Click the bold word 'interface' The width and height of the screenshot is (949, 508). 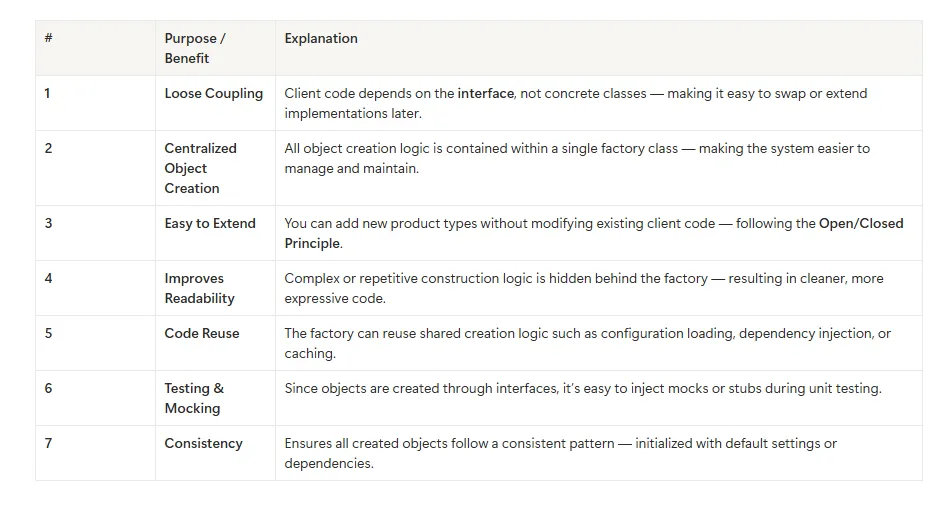coord(485,93)
